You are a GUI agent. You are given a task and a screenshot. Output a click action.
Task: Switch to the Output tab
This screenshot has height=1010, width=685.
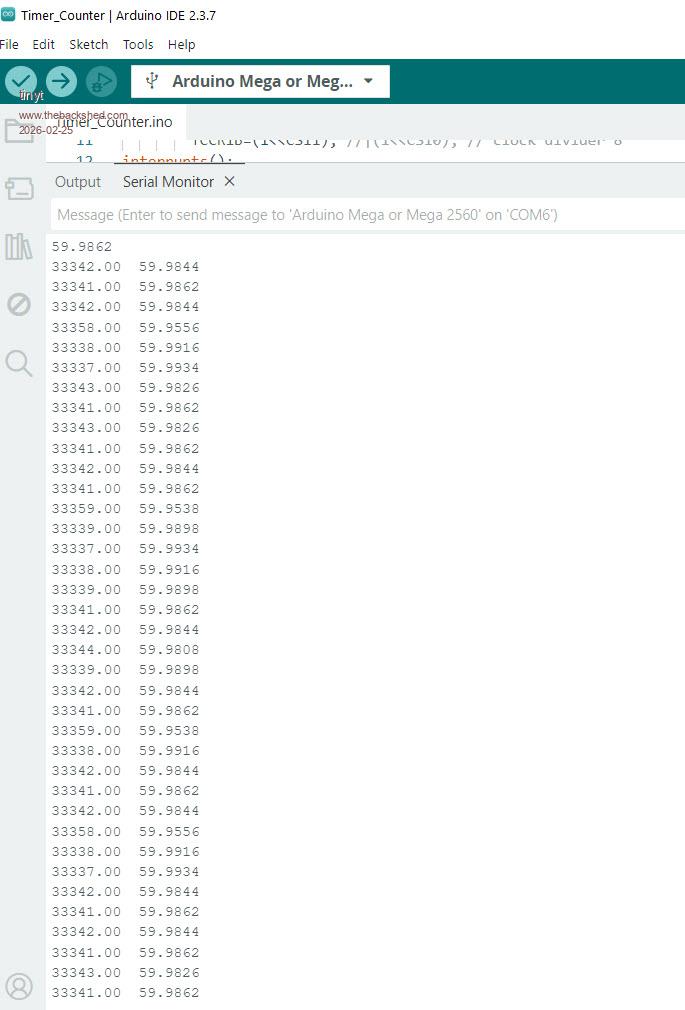click(78, 182)
